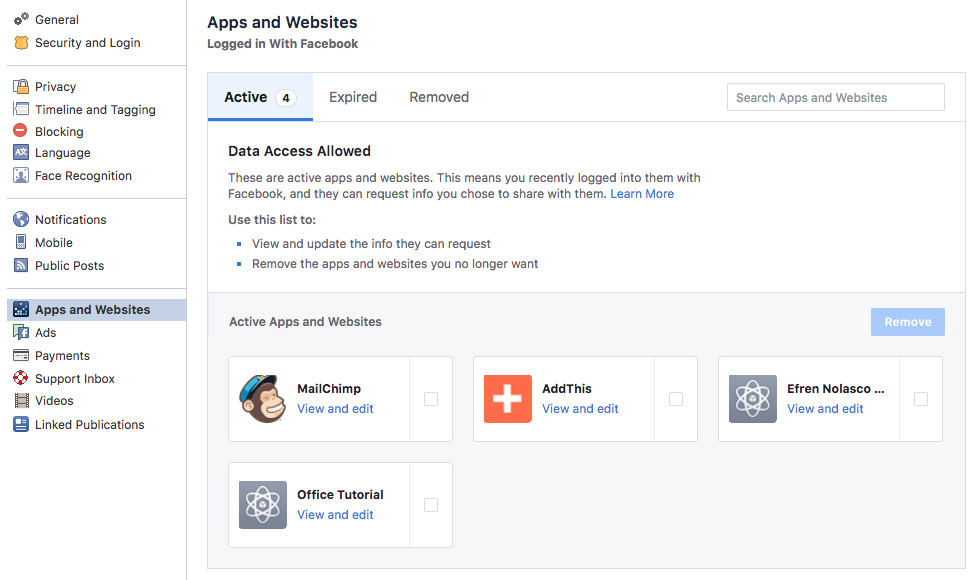Click the Notifications globe icon
Screen dimensions: 980x580
point(21,219)
